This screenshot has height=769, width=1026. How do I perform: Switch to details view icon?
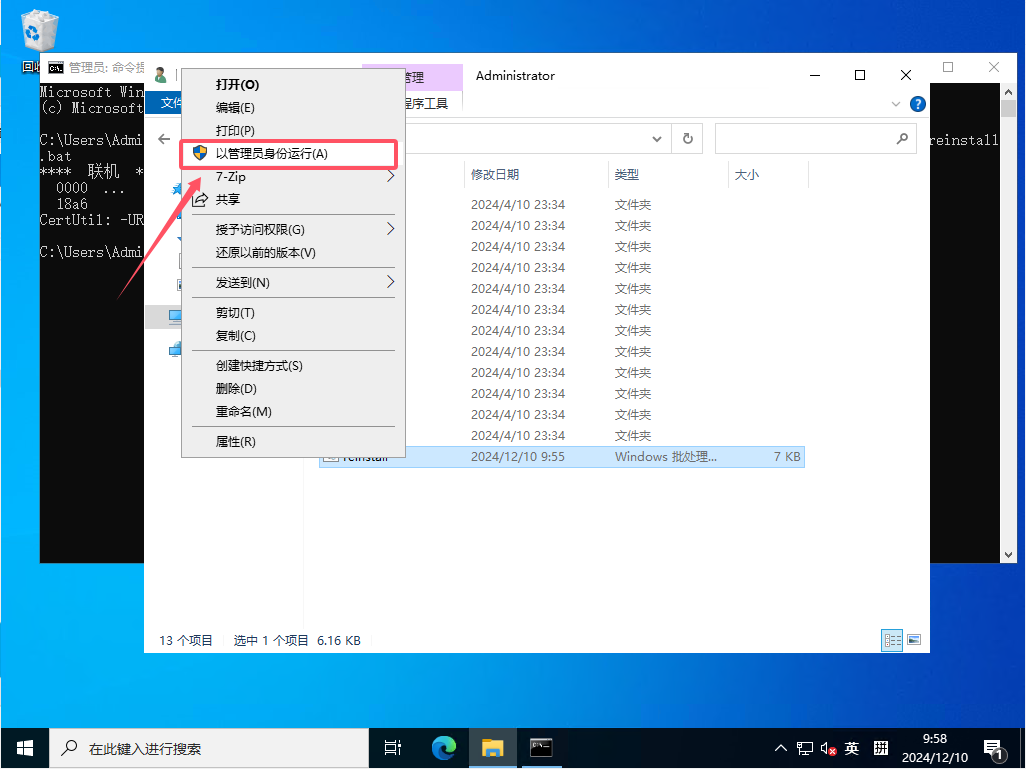pyautogui.click(x=893, y=640)
